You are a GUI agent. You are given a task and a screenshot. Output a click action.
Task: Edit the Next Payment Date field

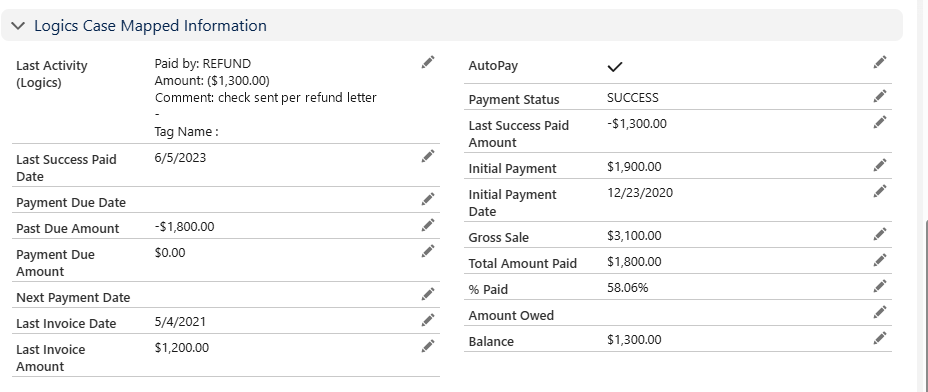point(428,294)
